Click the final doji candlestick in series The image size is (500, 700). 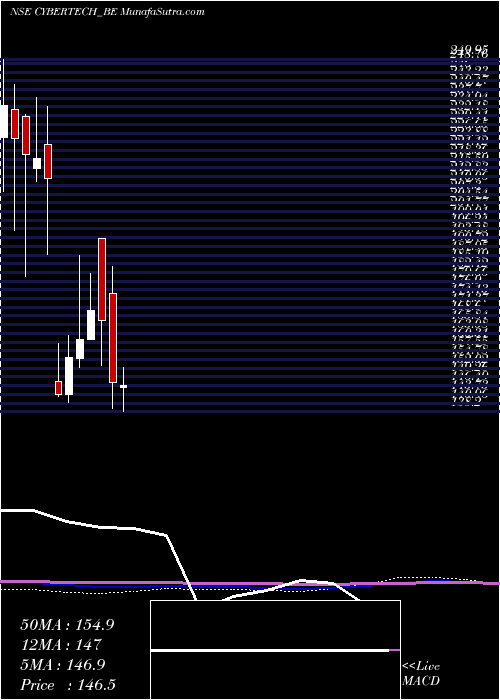(x=124, y=387)
